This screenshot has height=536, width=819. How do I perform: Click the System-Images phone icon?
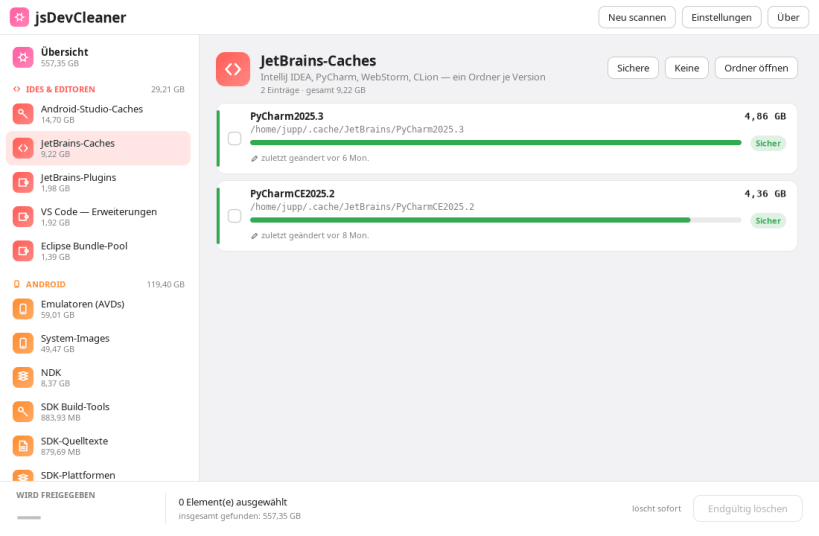click(x=23, y=343)
